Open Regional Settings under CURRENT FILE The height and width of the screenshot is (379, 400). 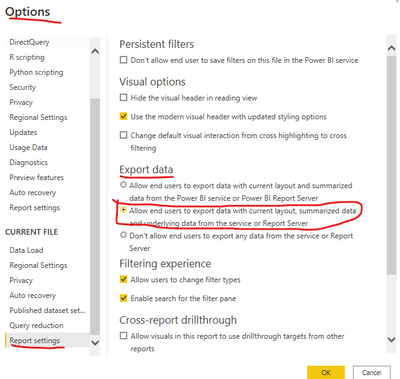click(38, 265)
